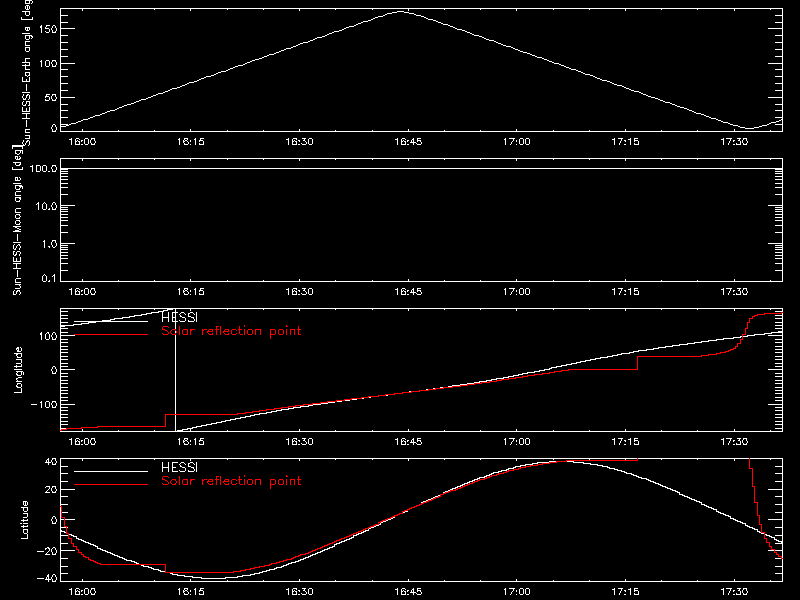Click the -20 tick on Latitude axis
Image resolution: width=800 pixels, height=600 pixels.
[47, 551]
